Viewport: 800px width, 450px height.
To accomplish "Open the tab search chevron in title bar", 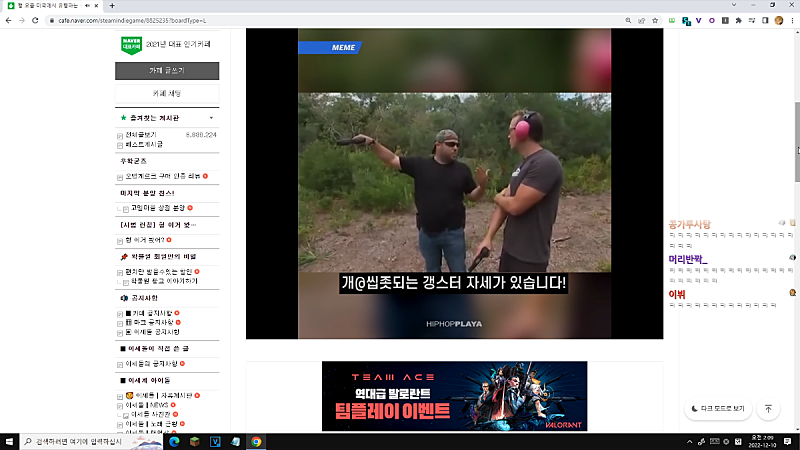I will [734, 5].
